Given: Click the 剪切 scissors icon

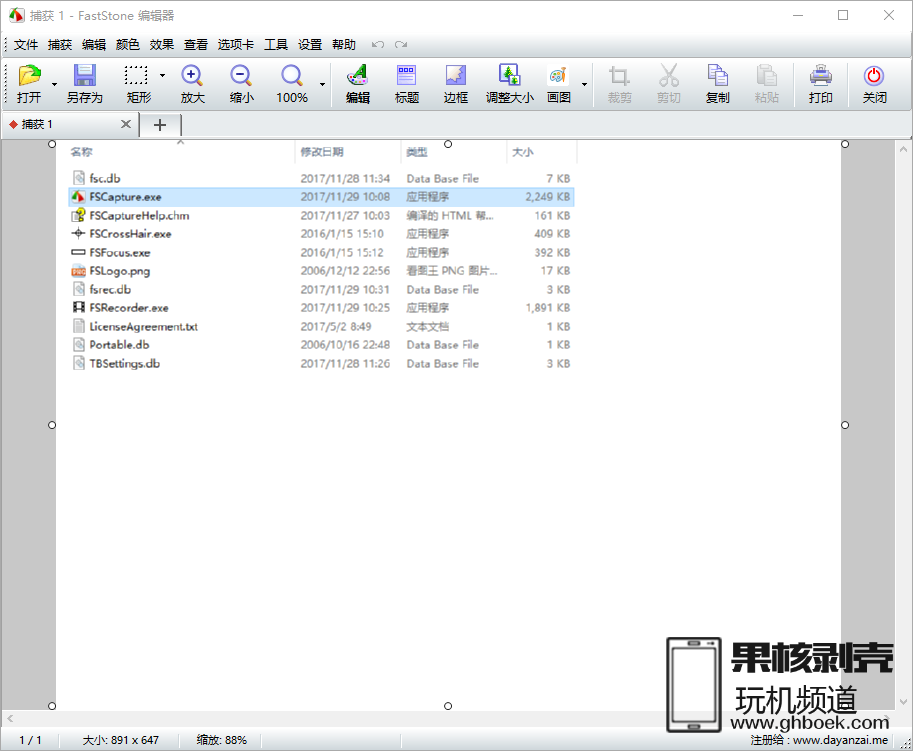Looking at the screenshot, I should point(668,84).
